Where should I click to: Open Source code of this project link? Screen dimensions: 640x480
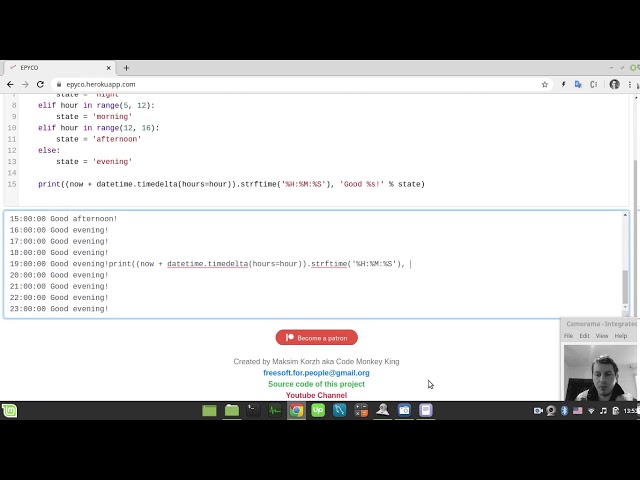pyautogui.click(x=316, y=384)
